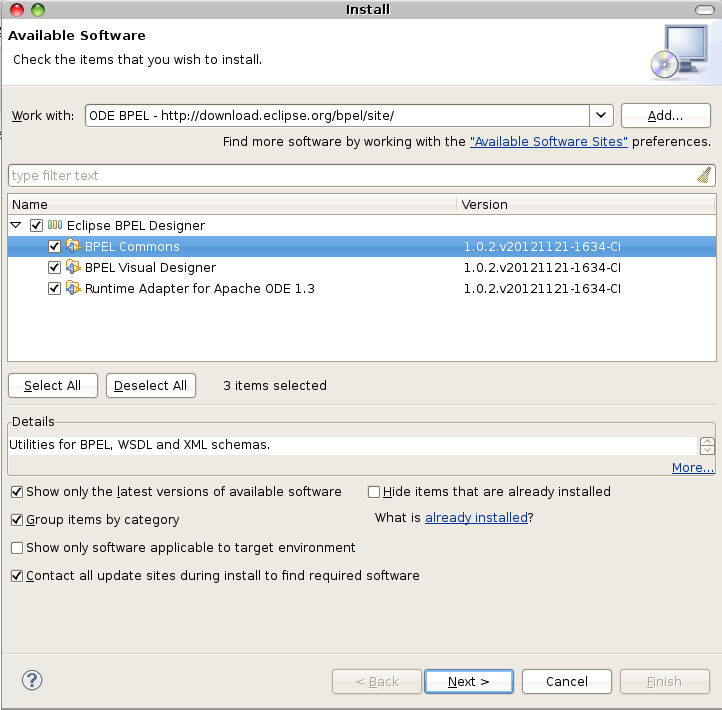
Task: Click the Next > button
Action: point(468,681)
